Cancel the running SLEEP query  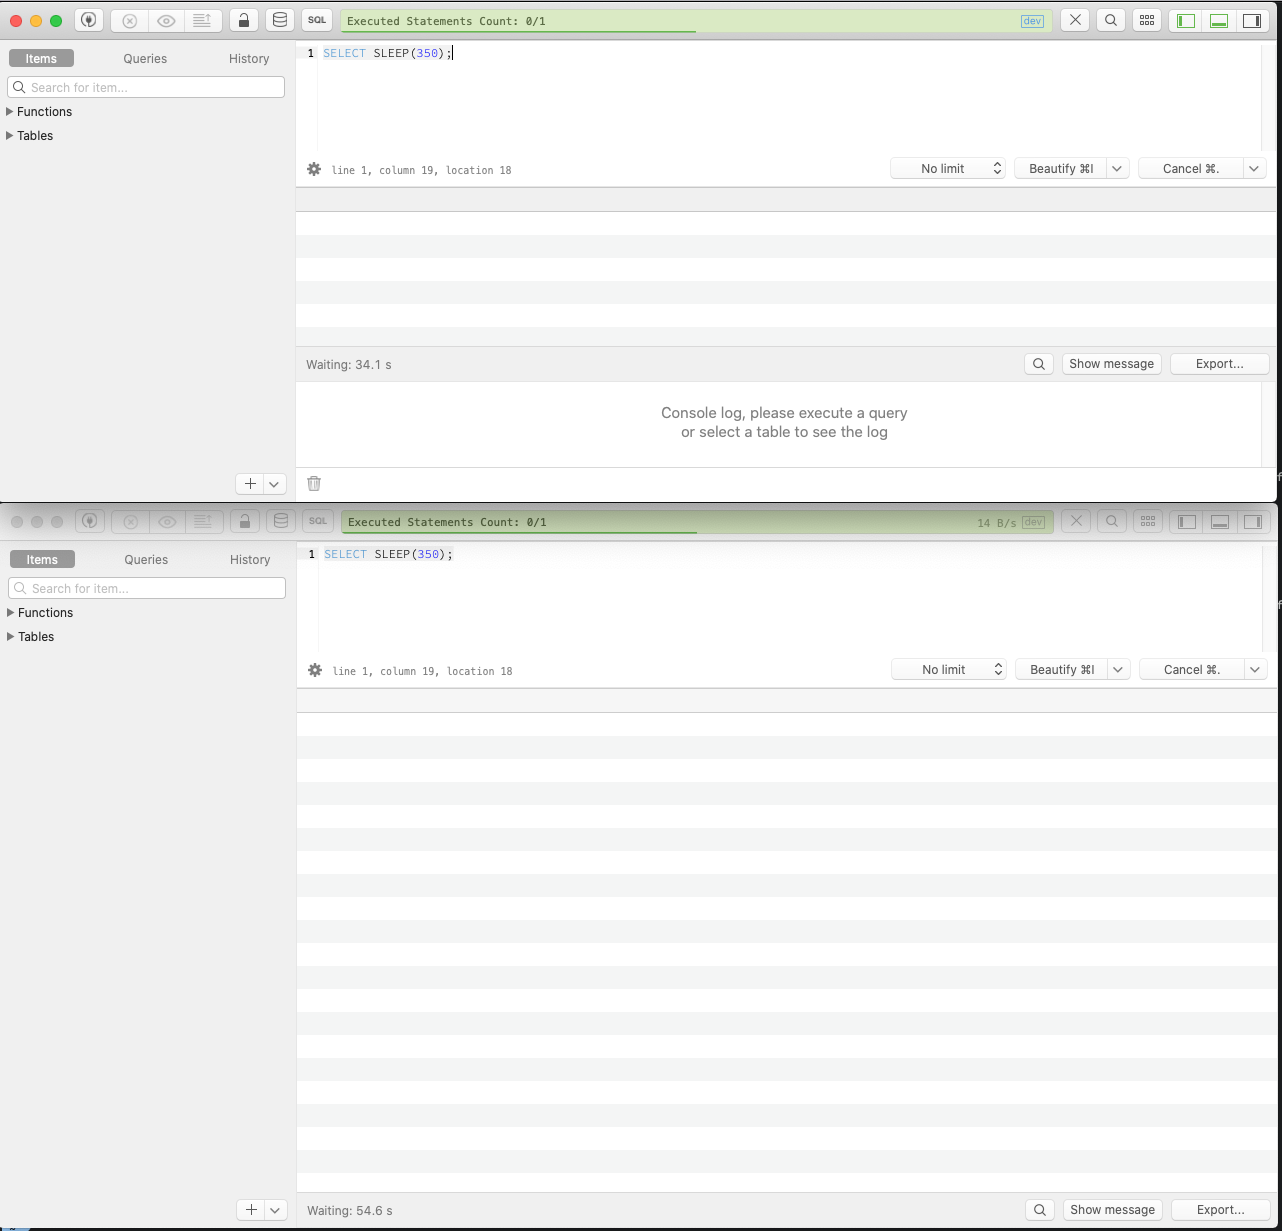pyautogui.click(x=1190, y=168)
